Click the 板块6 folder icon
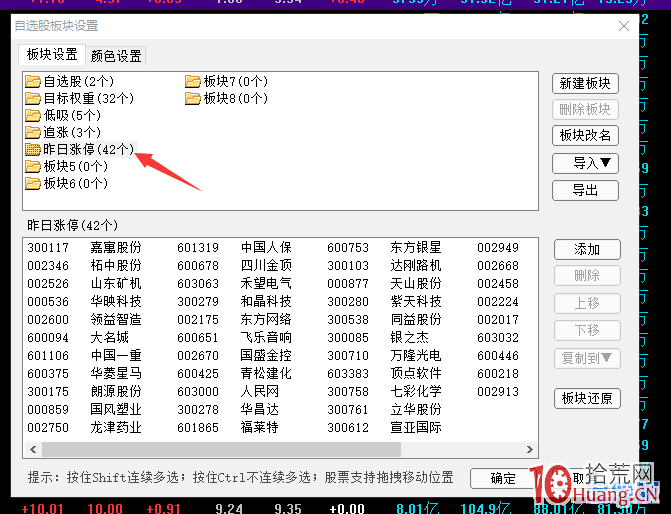This screenshot has width=671, height=514. [33, 184]
